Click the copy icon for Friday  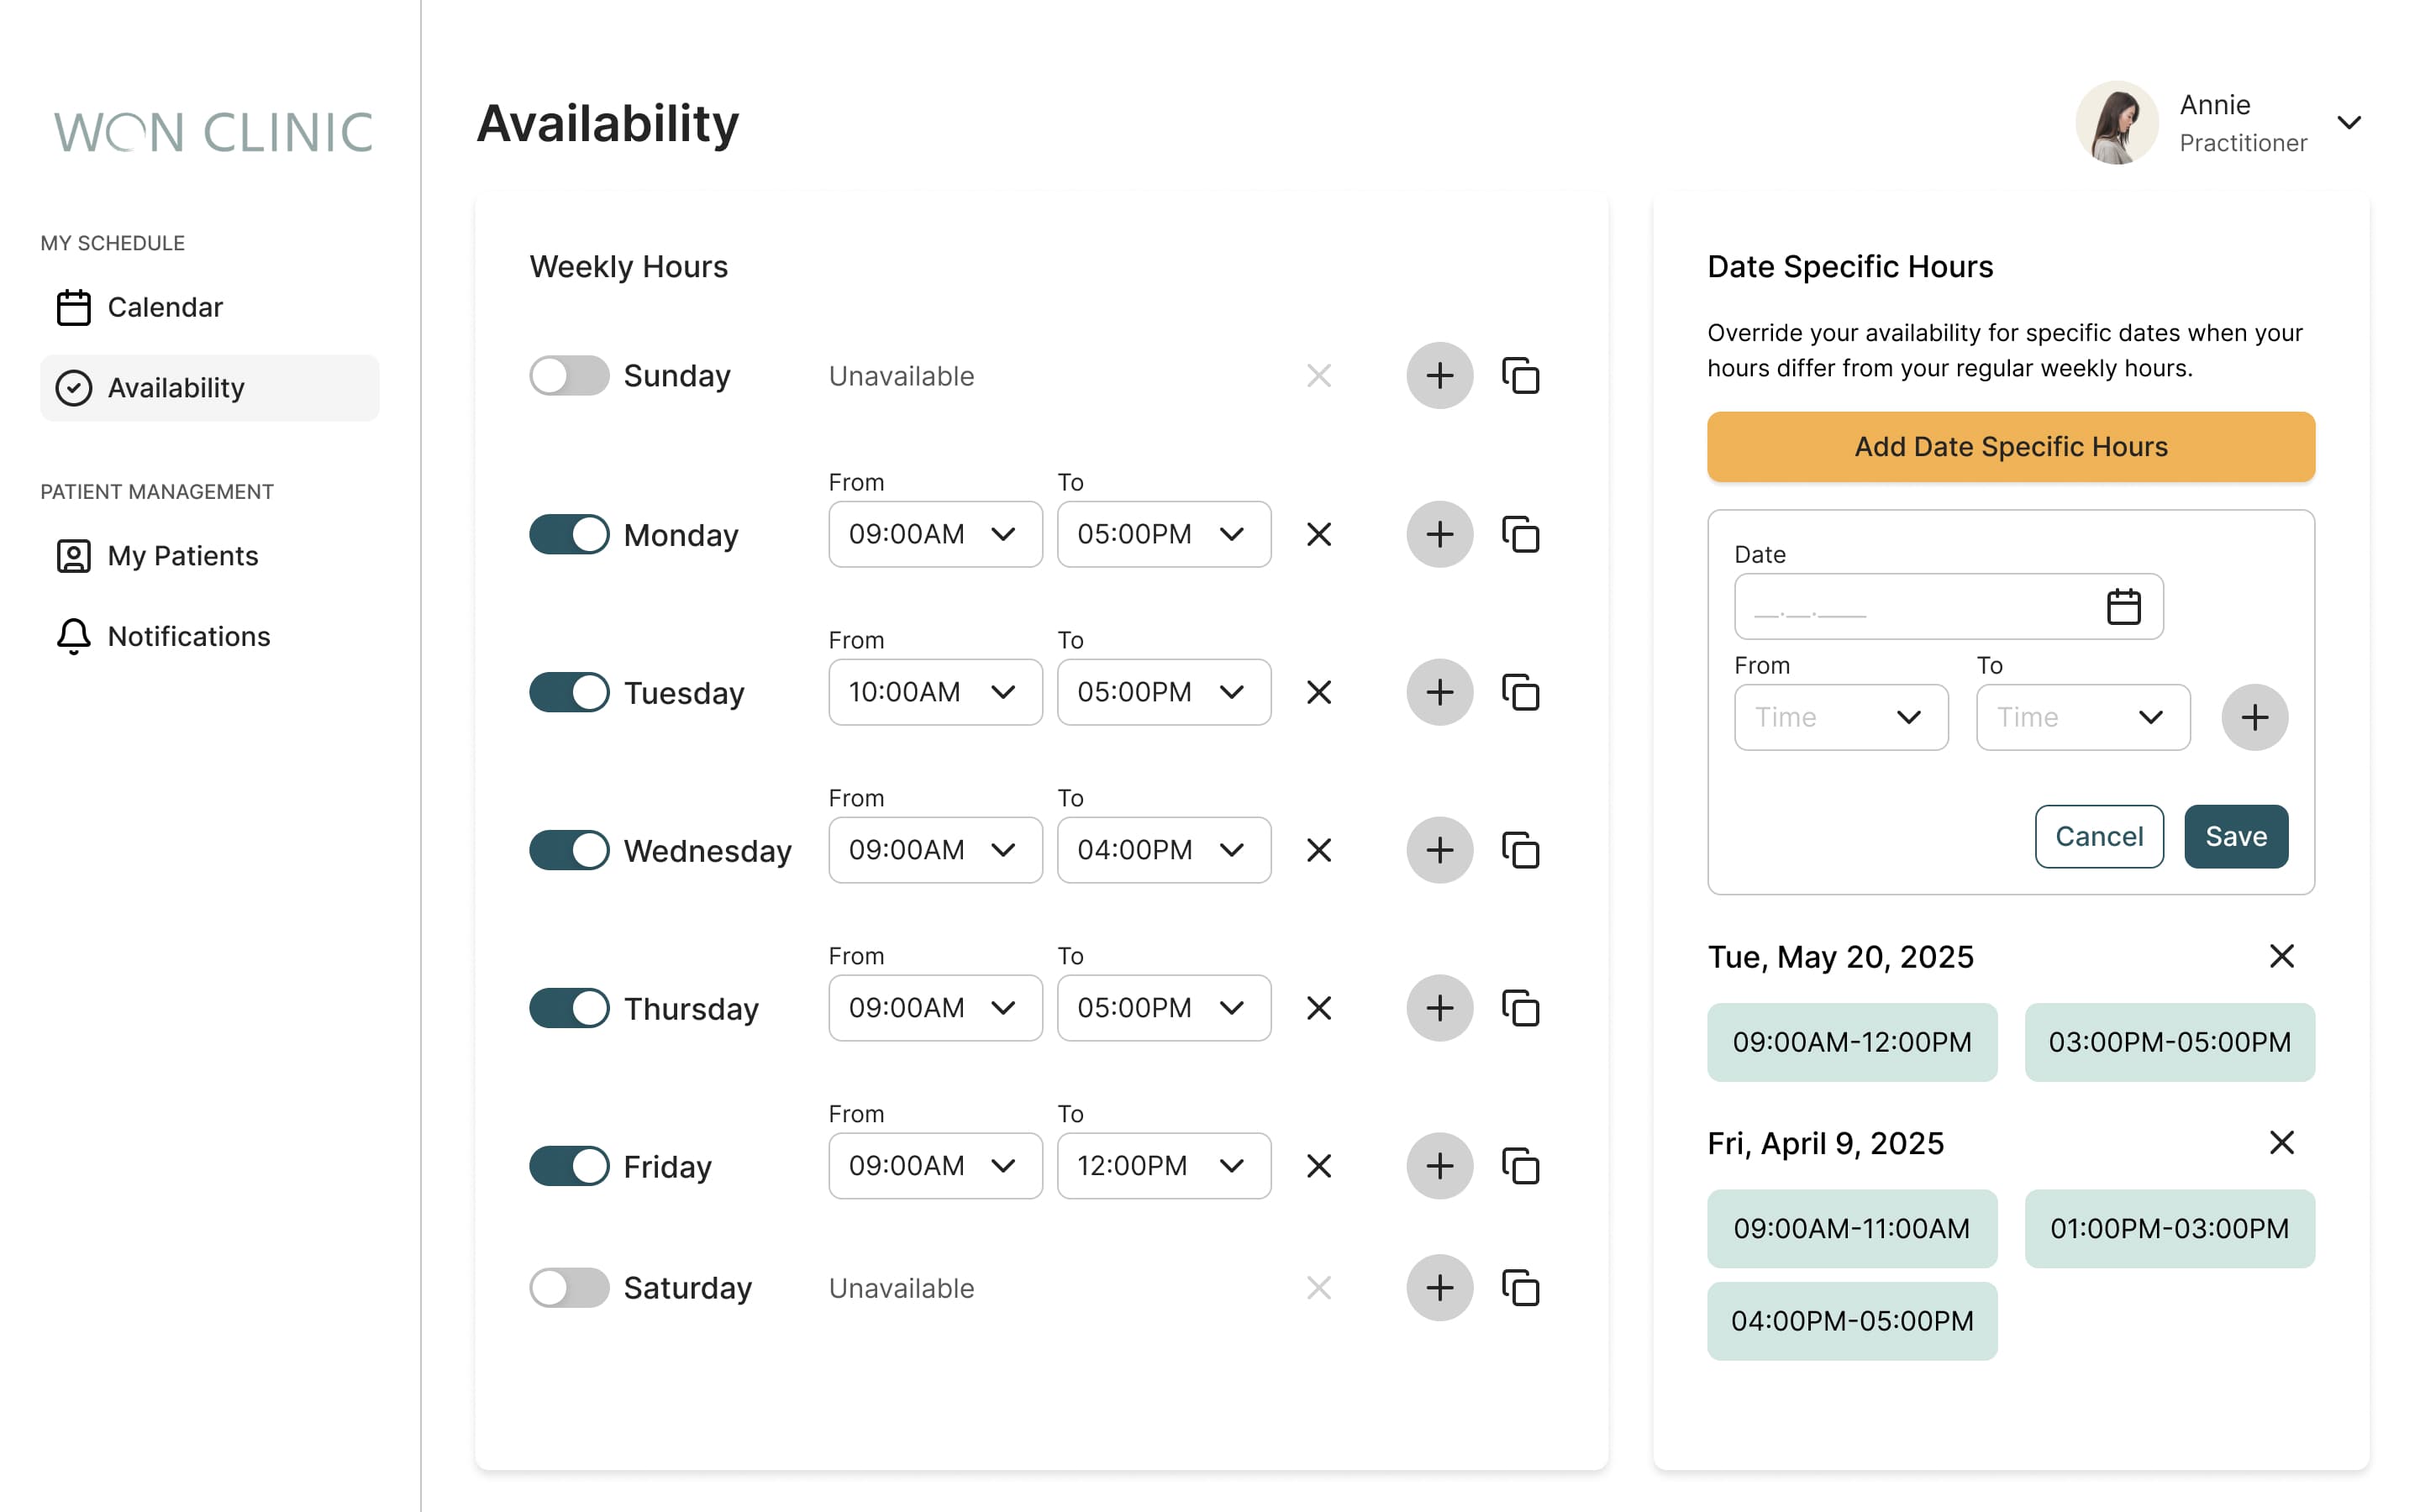point(1520,1166)
